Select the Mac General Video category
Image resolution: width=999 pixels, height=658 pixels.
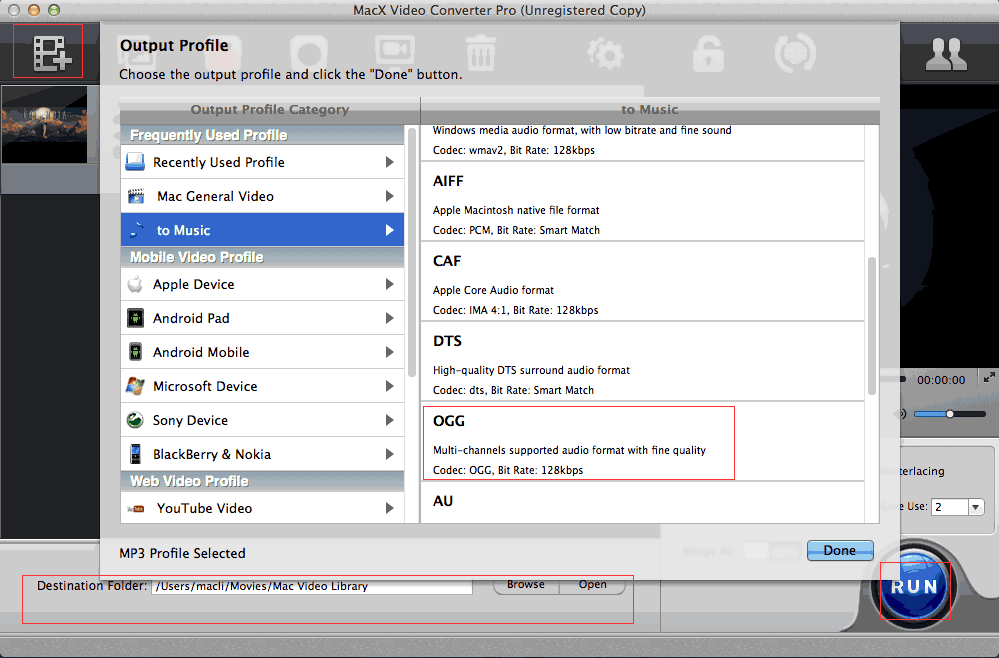[x=262, y=196]
